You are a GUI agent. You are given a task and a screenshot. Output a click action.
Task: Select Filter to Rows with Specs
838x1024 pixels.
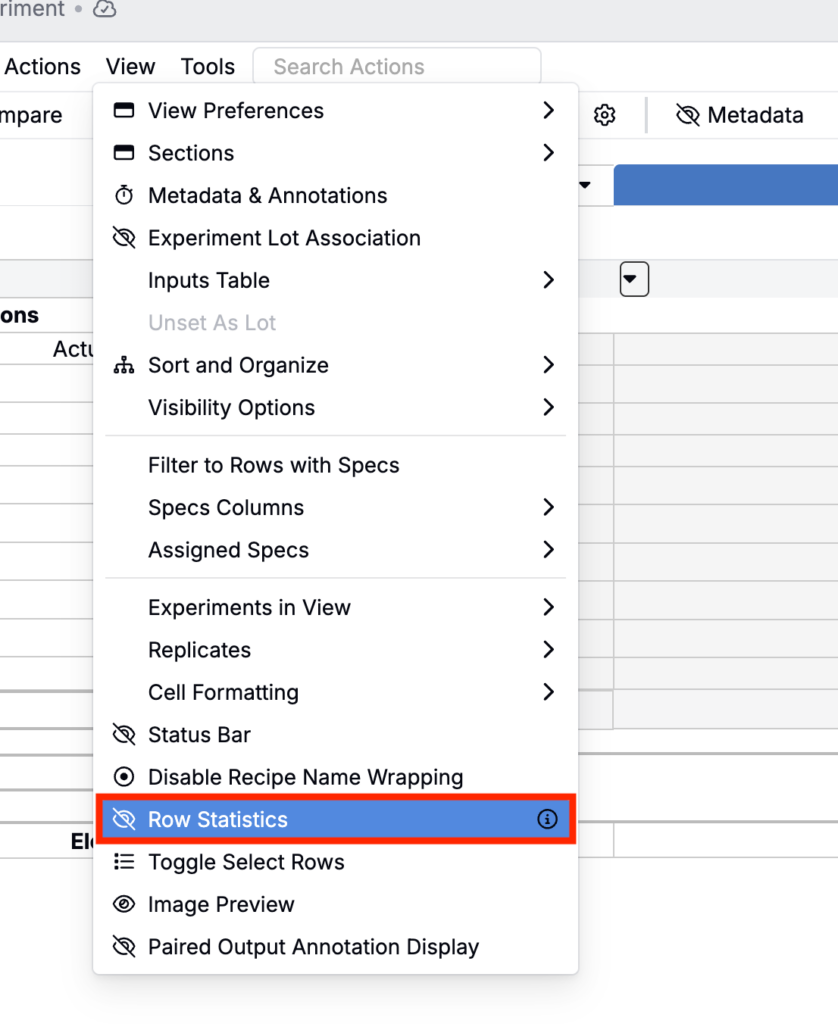tap(273, 465)
